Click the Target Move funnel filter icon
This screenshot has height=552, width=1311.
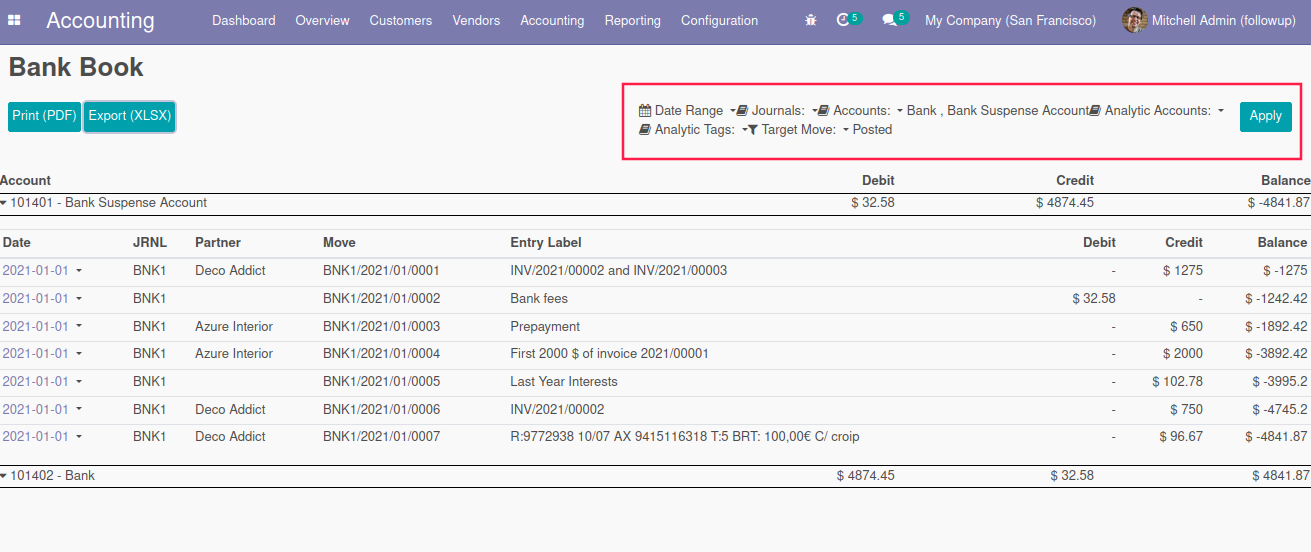coord(753,130)
